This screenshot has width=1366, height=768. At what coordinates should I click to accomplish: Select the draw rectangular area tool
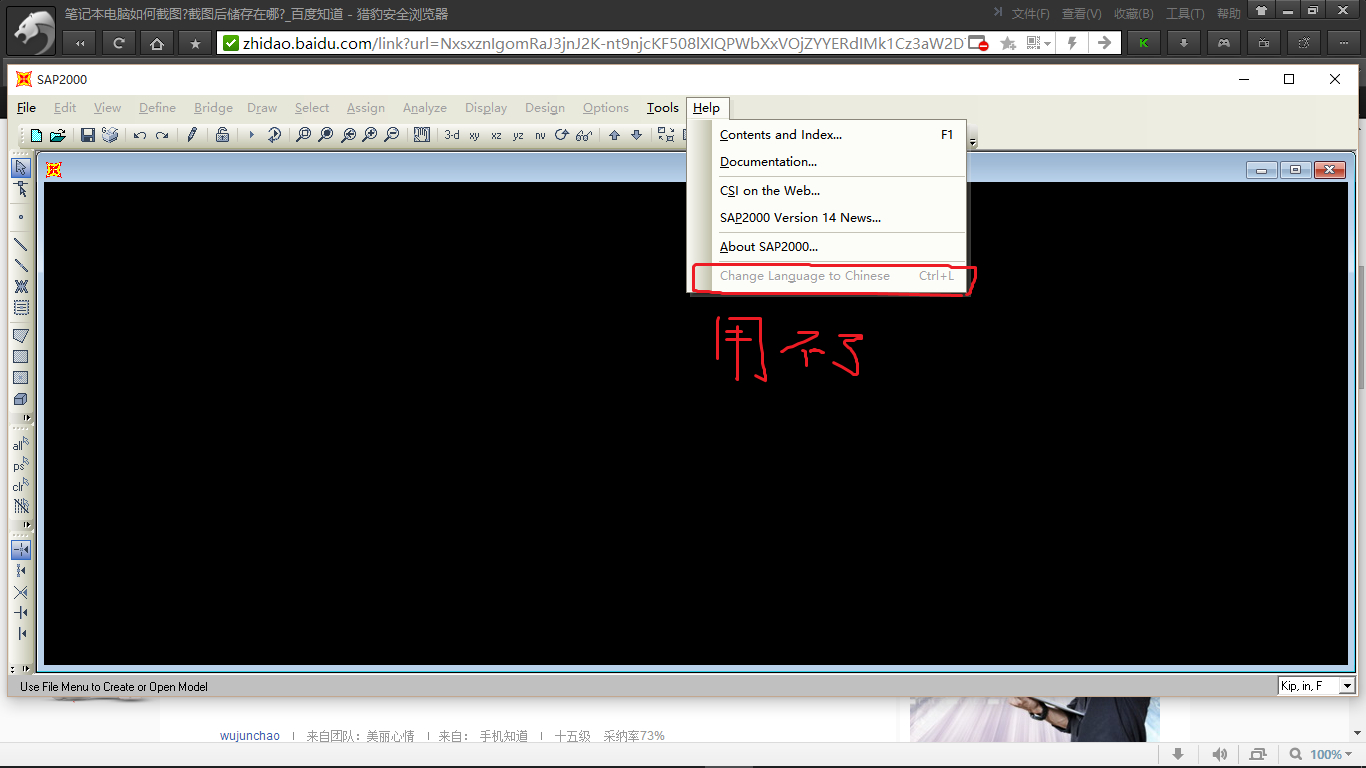pos(21,356)
